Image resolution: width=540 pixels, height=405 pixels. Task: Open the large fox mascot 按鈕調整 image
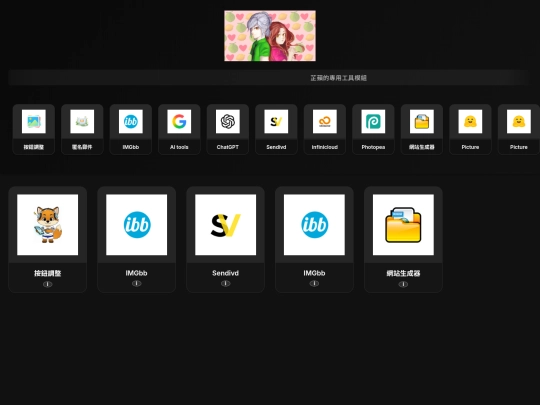pyautogui.click(x=48, y=225)
